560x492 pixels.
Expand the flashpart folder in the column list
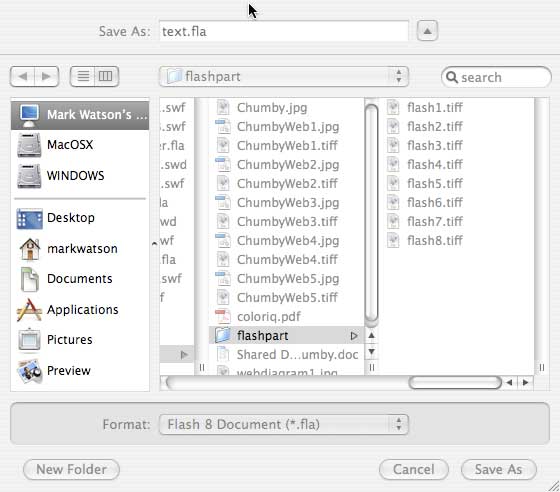(354, 336)
